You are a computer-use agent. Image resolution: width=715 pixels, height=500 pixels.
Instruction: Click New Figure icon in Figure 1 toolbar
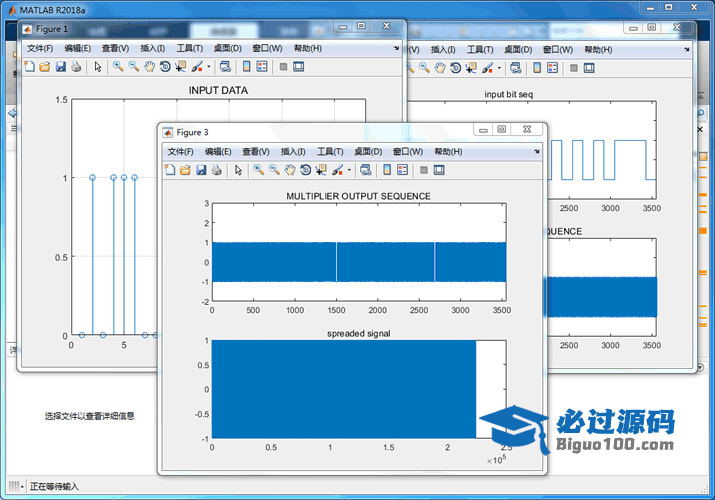click(x=30, y=67)
